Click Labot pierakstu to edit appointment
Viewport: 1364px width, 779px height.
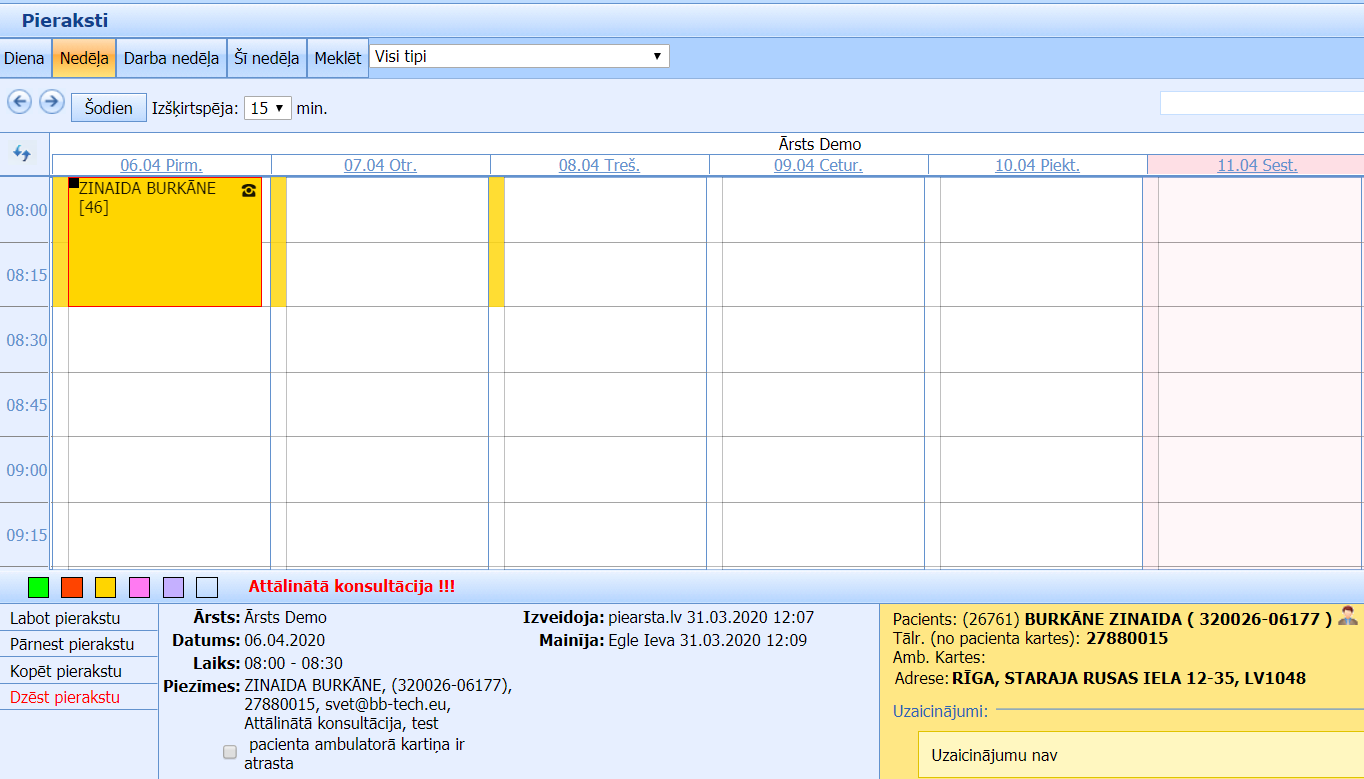tap(65, 617)
